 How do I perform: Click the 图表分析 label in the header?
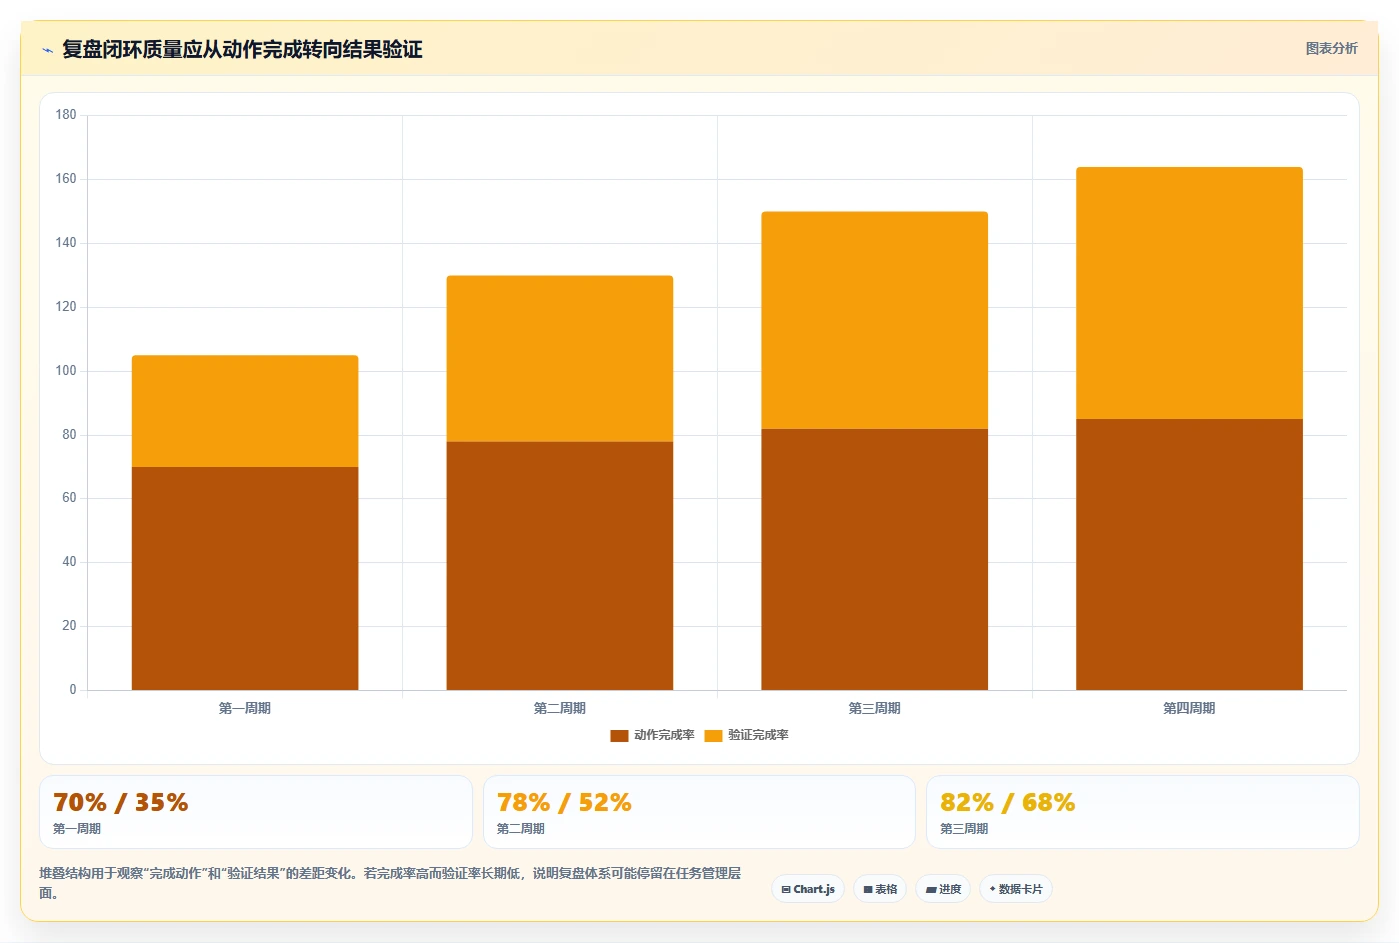pyautogui.click(x=1331, y=48)
